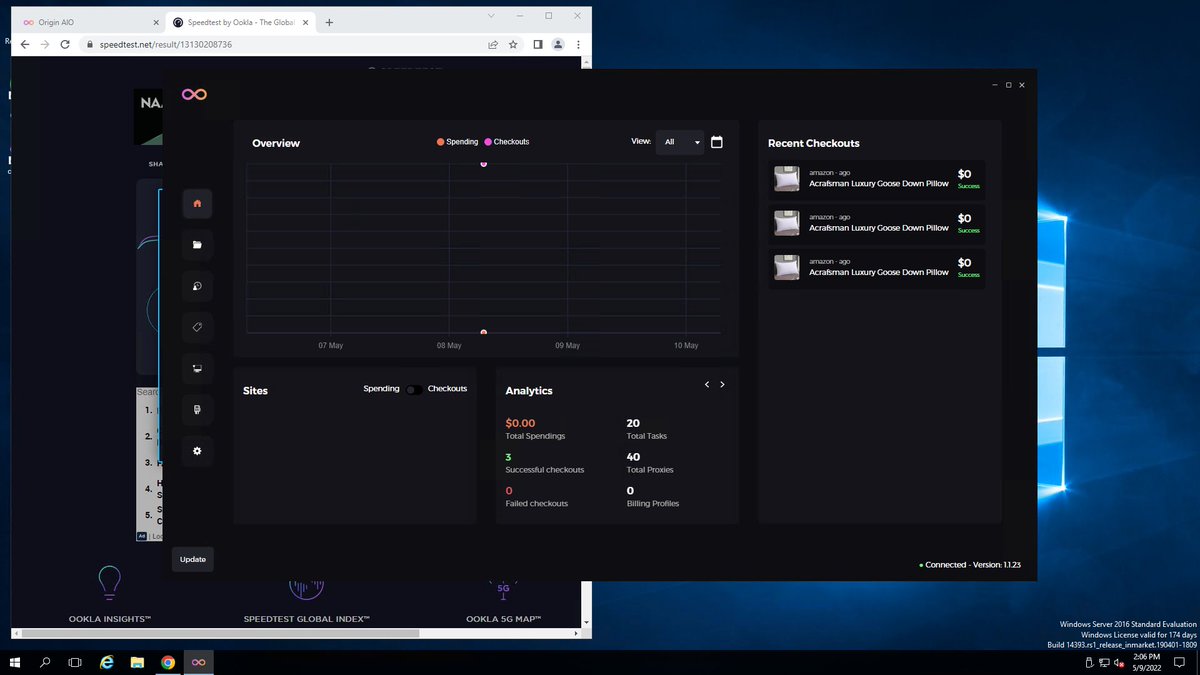
Task: Open the calendar date picker in Overview
Action: pos(717,142)
